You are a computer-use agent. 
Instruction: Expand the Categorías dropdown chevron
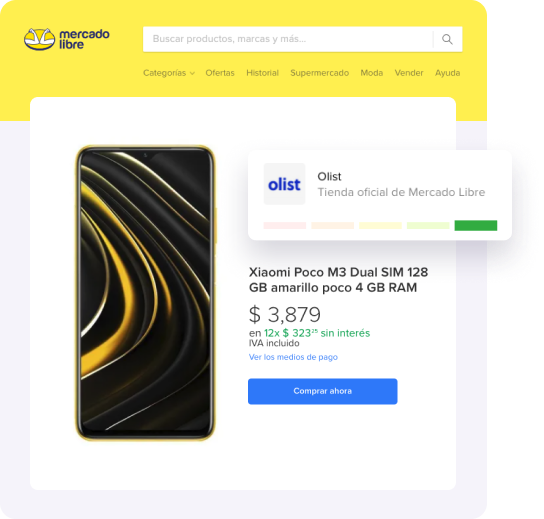point(192,73)
